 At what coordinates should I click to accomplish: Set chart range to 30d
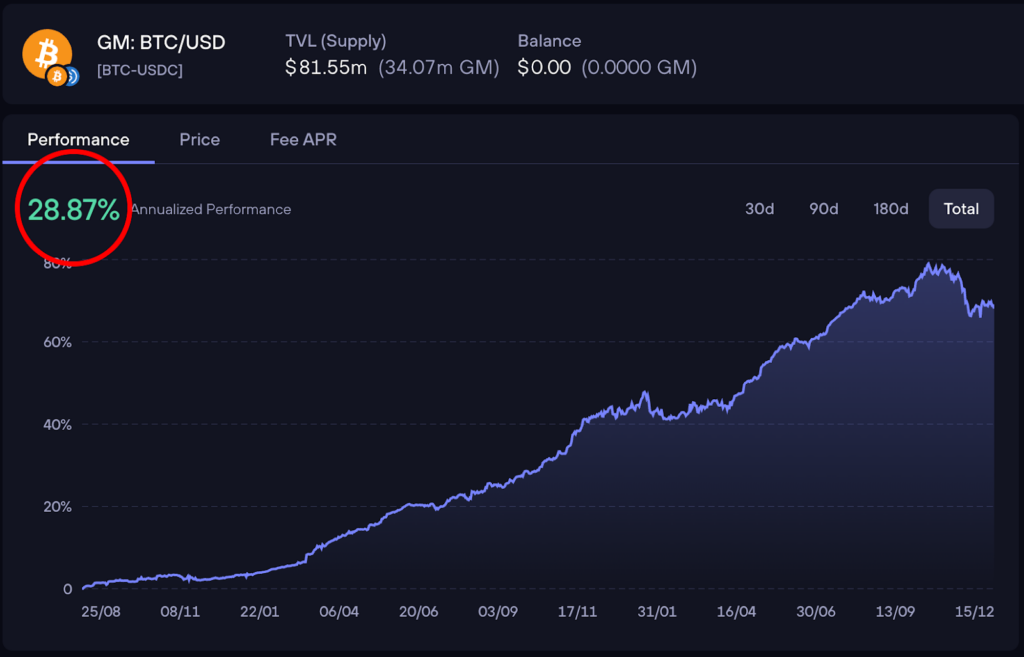[759, 209]
